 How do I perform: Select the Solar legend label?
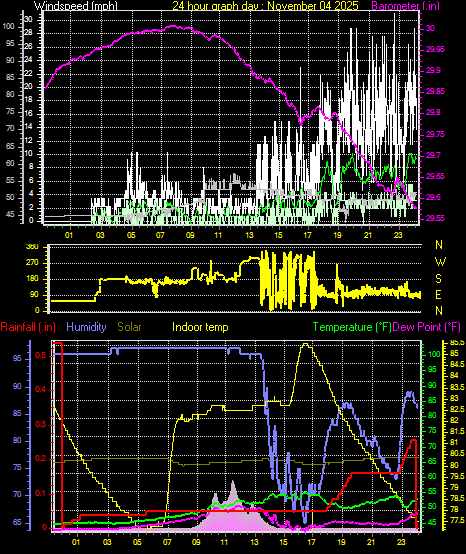(129, 327)
